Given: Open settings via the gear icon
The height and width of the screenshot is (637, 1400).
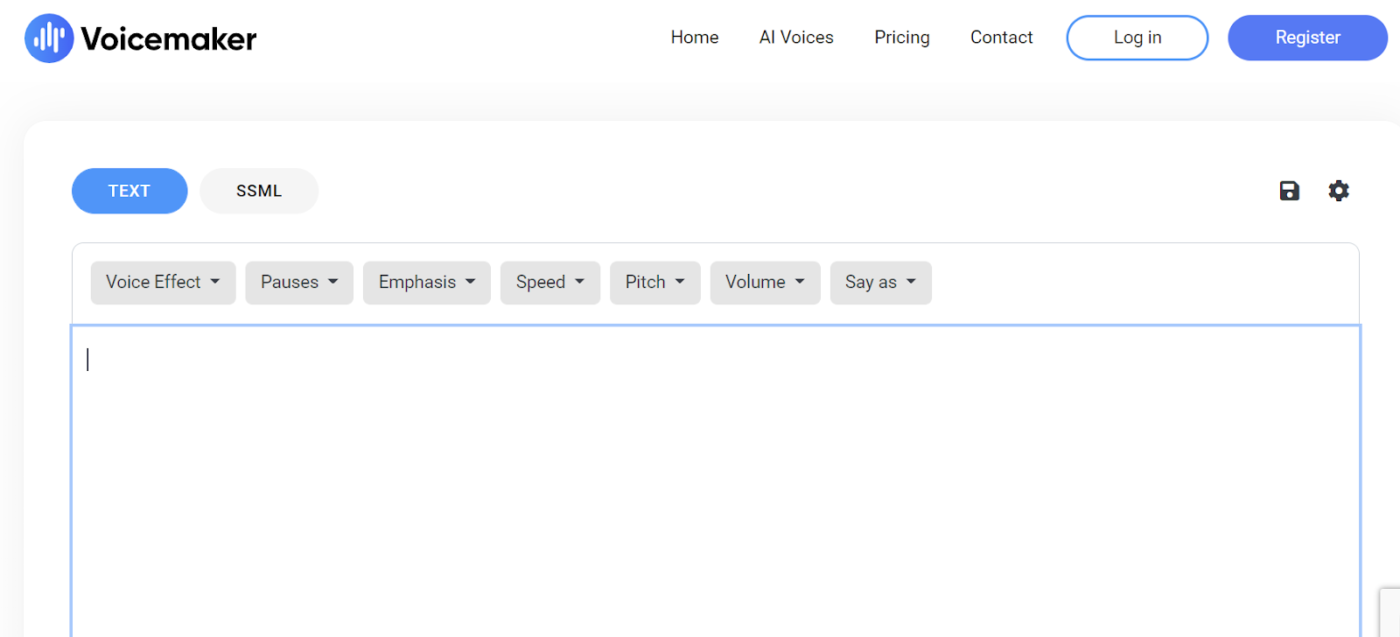Looking at the screenshot, I should 1338,191.
